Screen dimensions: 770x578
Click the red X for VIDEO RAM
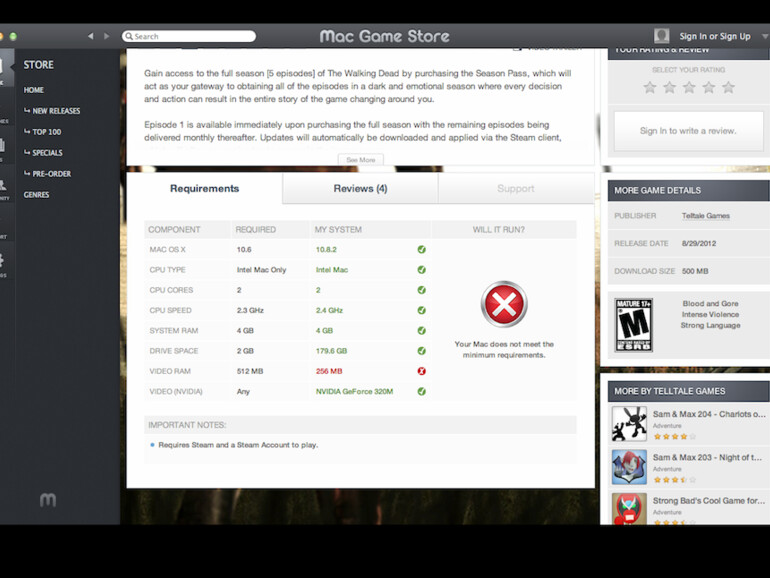click(421, 371)
